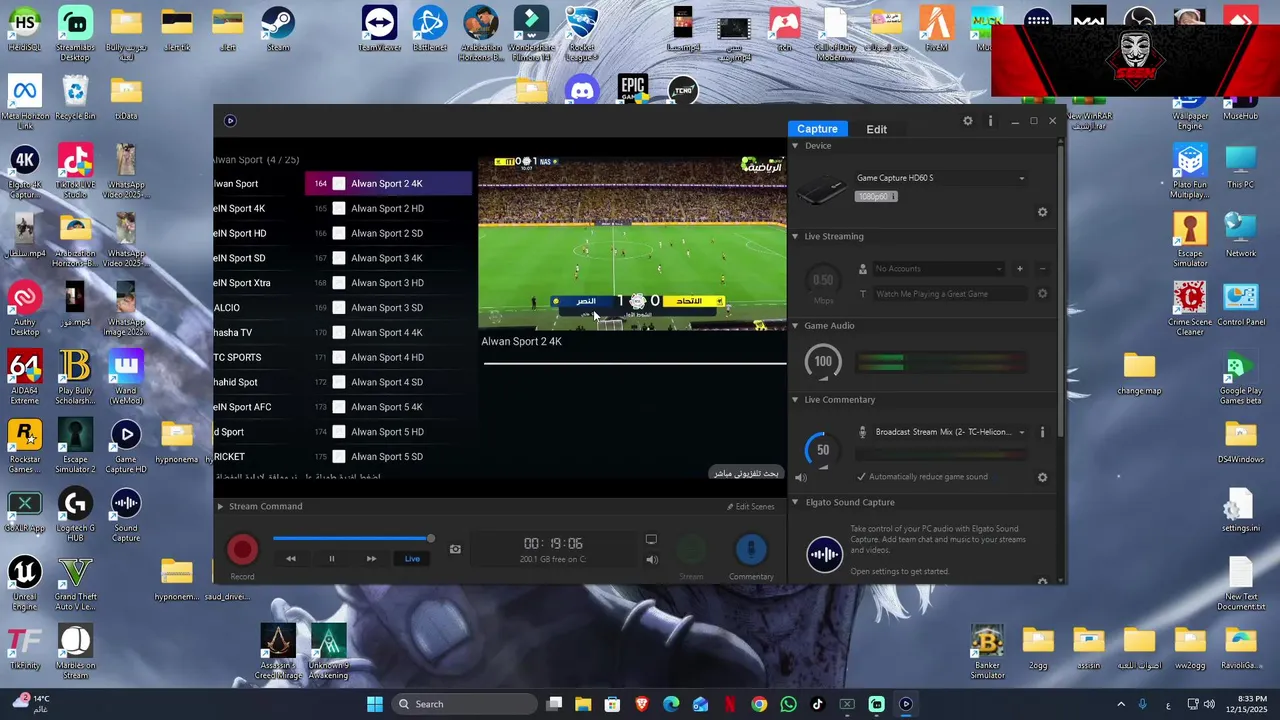Toggle the Live playback button

[x=412, y=559]
